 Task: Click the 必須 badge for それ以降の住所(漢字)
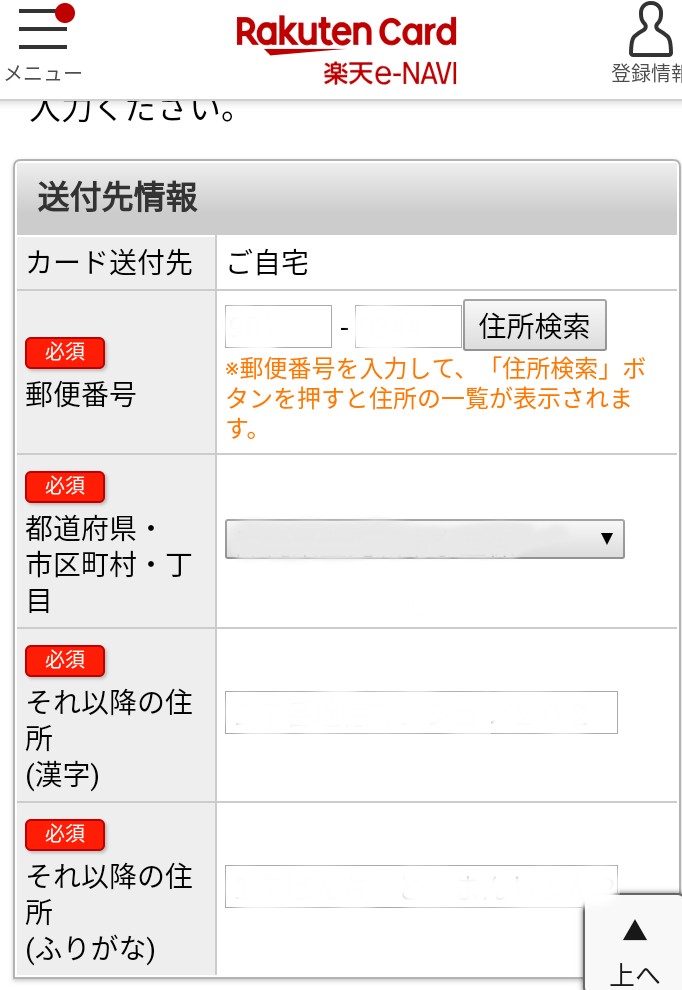point(64,660)
